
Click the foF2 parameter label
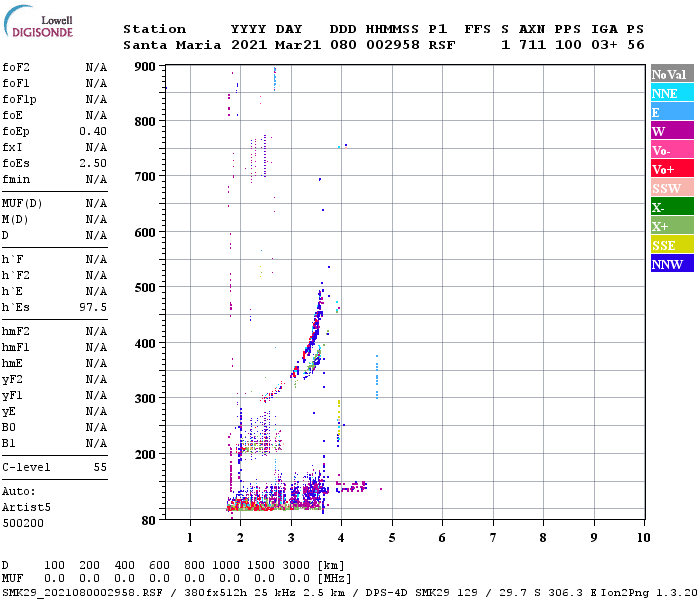pyautogui.click(x=16, y=67)
